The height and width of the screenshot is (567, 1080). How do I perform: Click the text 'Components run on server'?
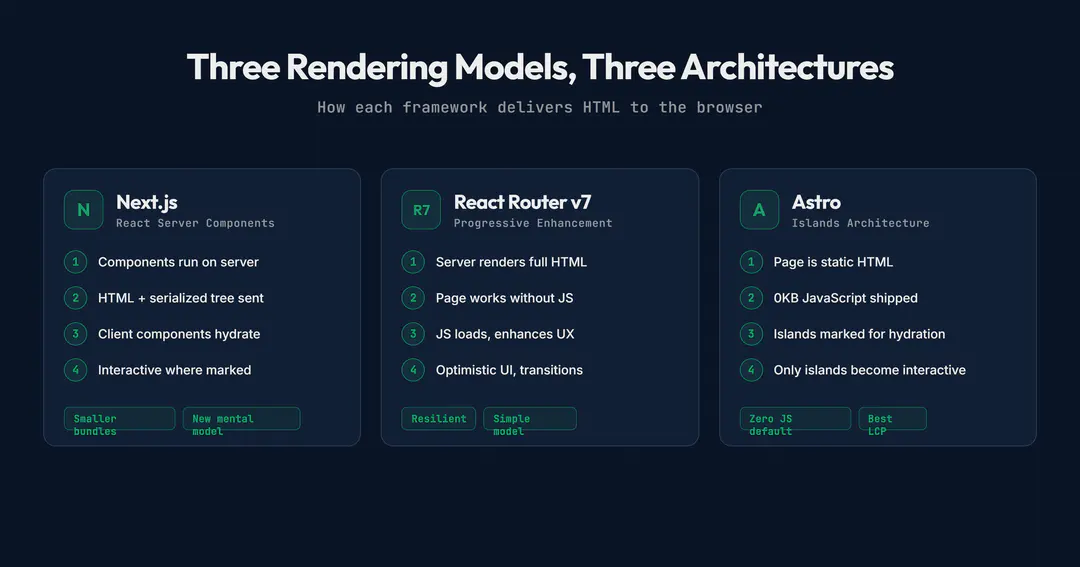178,262
